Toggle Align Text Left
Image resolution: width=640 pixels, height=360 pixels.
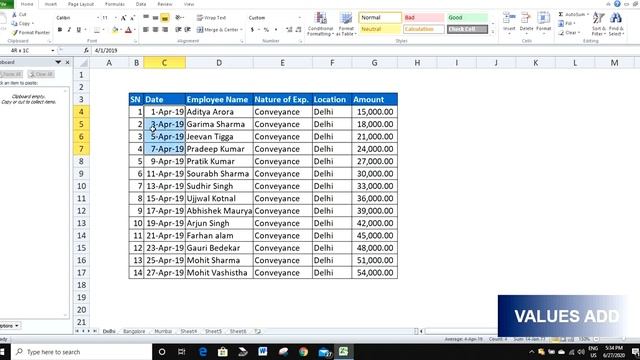146,30
